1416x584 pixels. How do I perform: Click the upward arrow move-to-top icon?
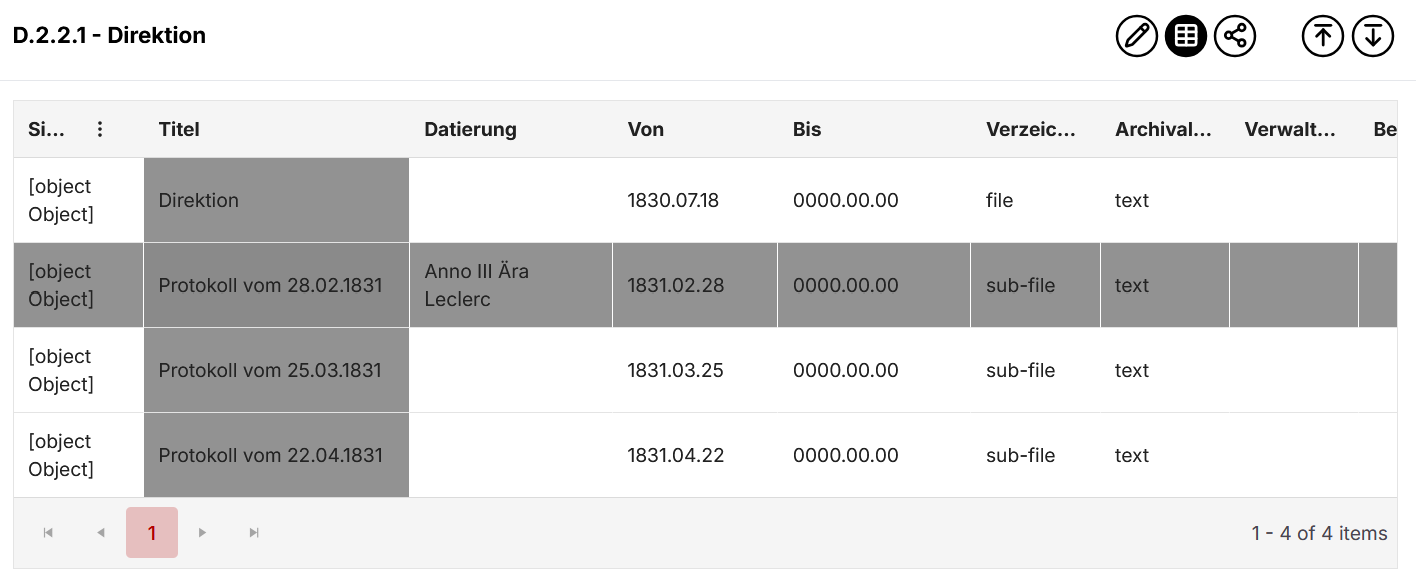[x=1323, y=36]
